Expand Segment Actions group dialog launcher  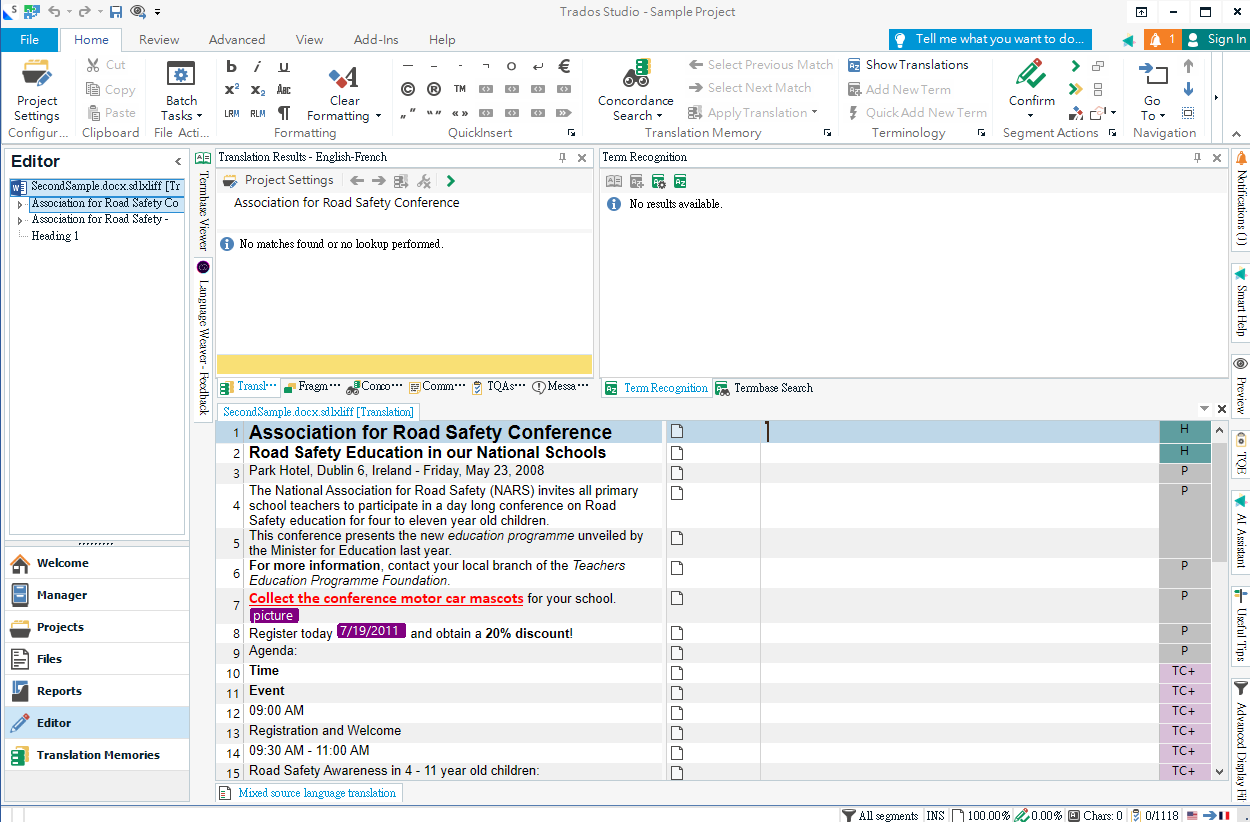coord(1113,133)
